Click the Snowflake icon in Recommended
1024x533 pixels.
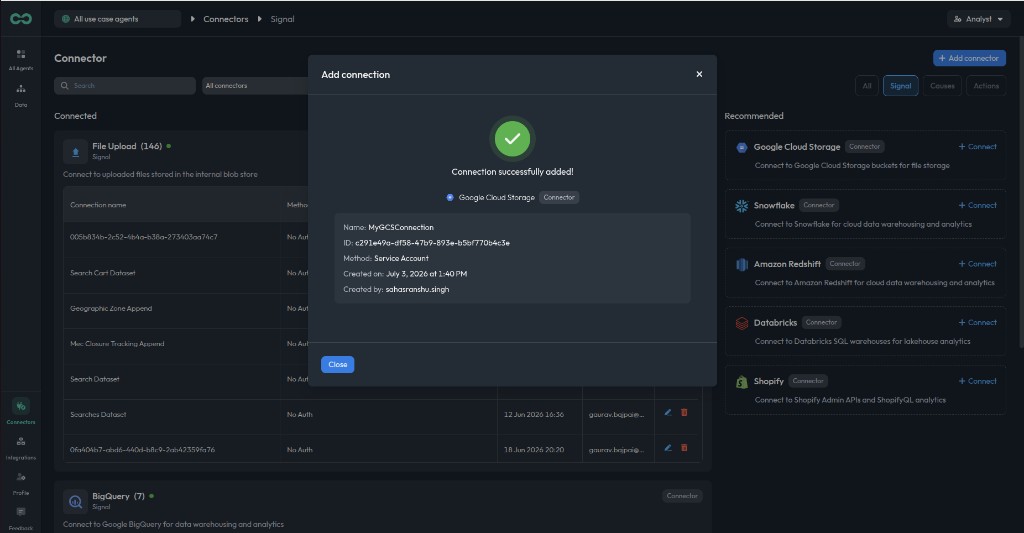pos(742,206)
